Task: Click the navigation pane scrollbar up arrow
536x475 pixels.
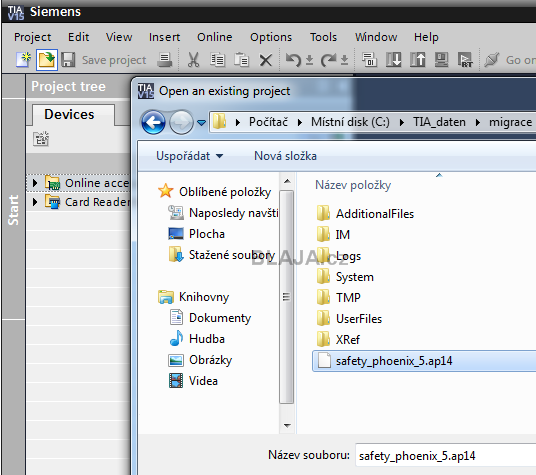Action: coord(287,181)
